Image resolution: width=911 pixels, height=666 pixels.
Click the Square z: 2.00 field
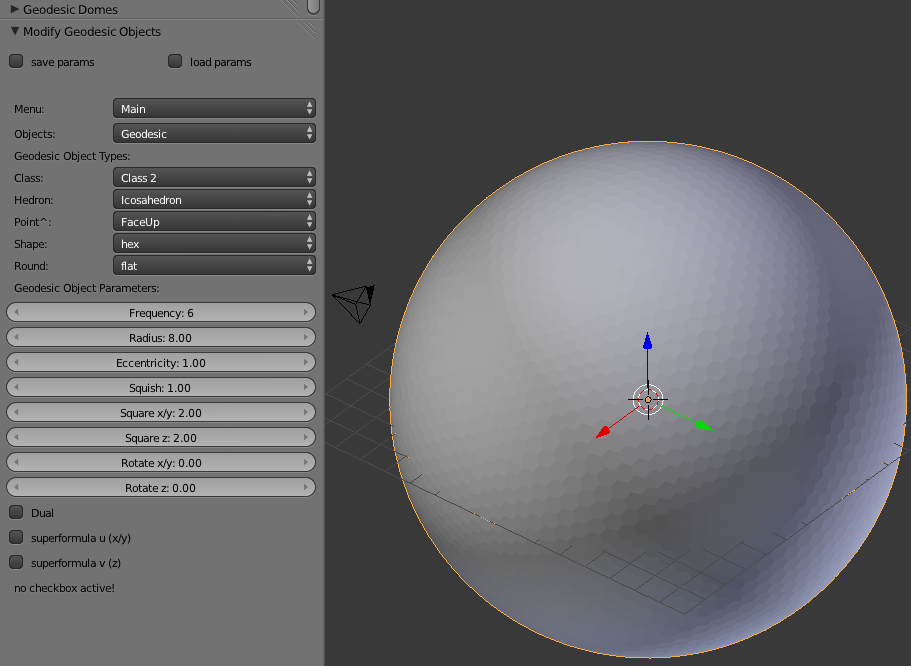161,438
